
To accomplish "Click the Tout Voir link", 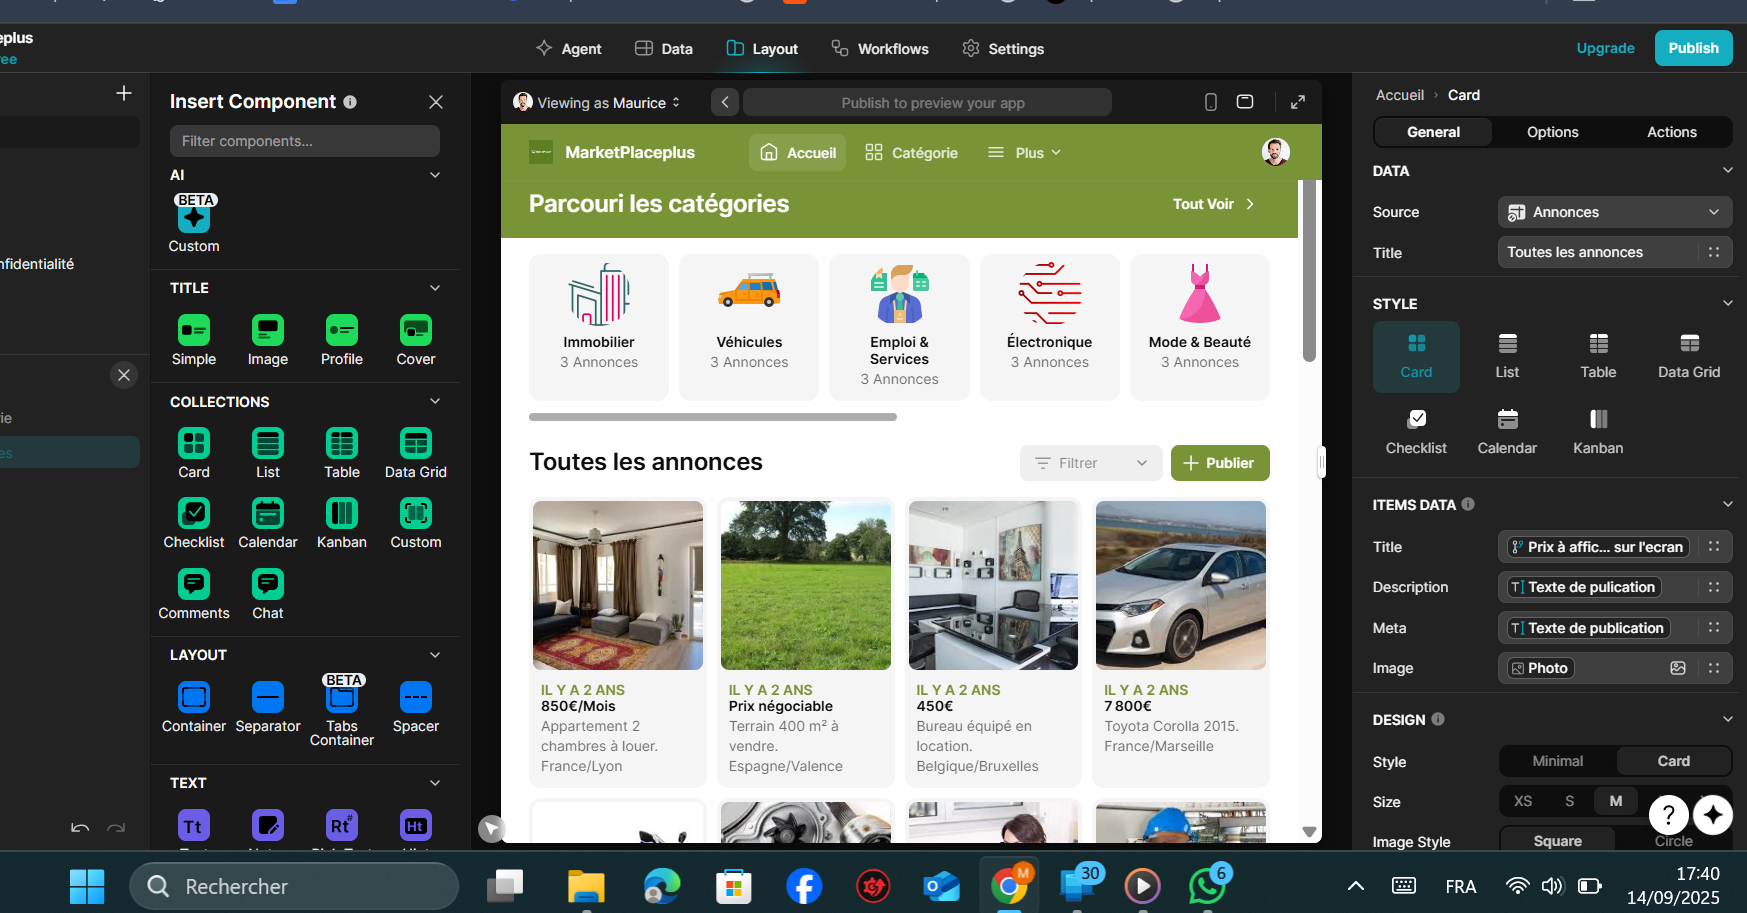I will tap(1212, 204).
